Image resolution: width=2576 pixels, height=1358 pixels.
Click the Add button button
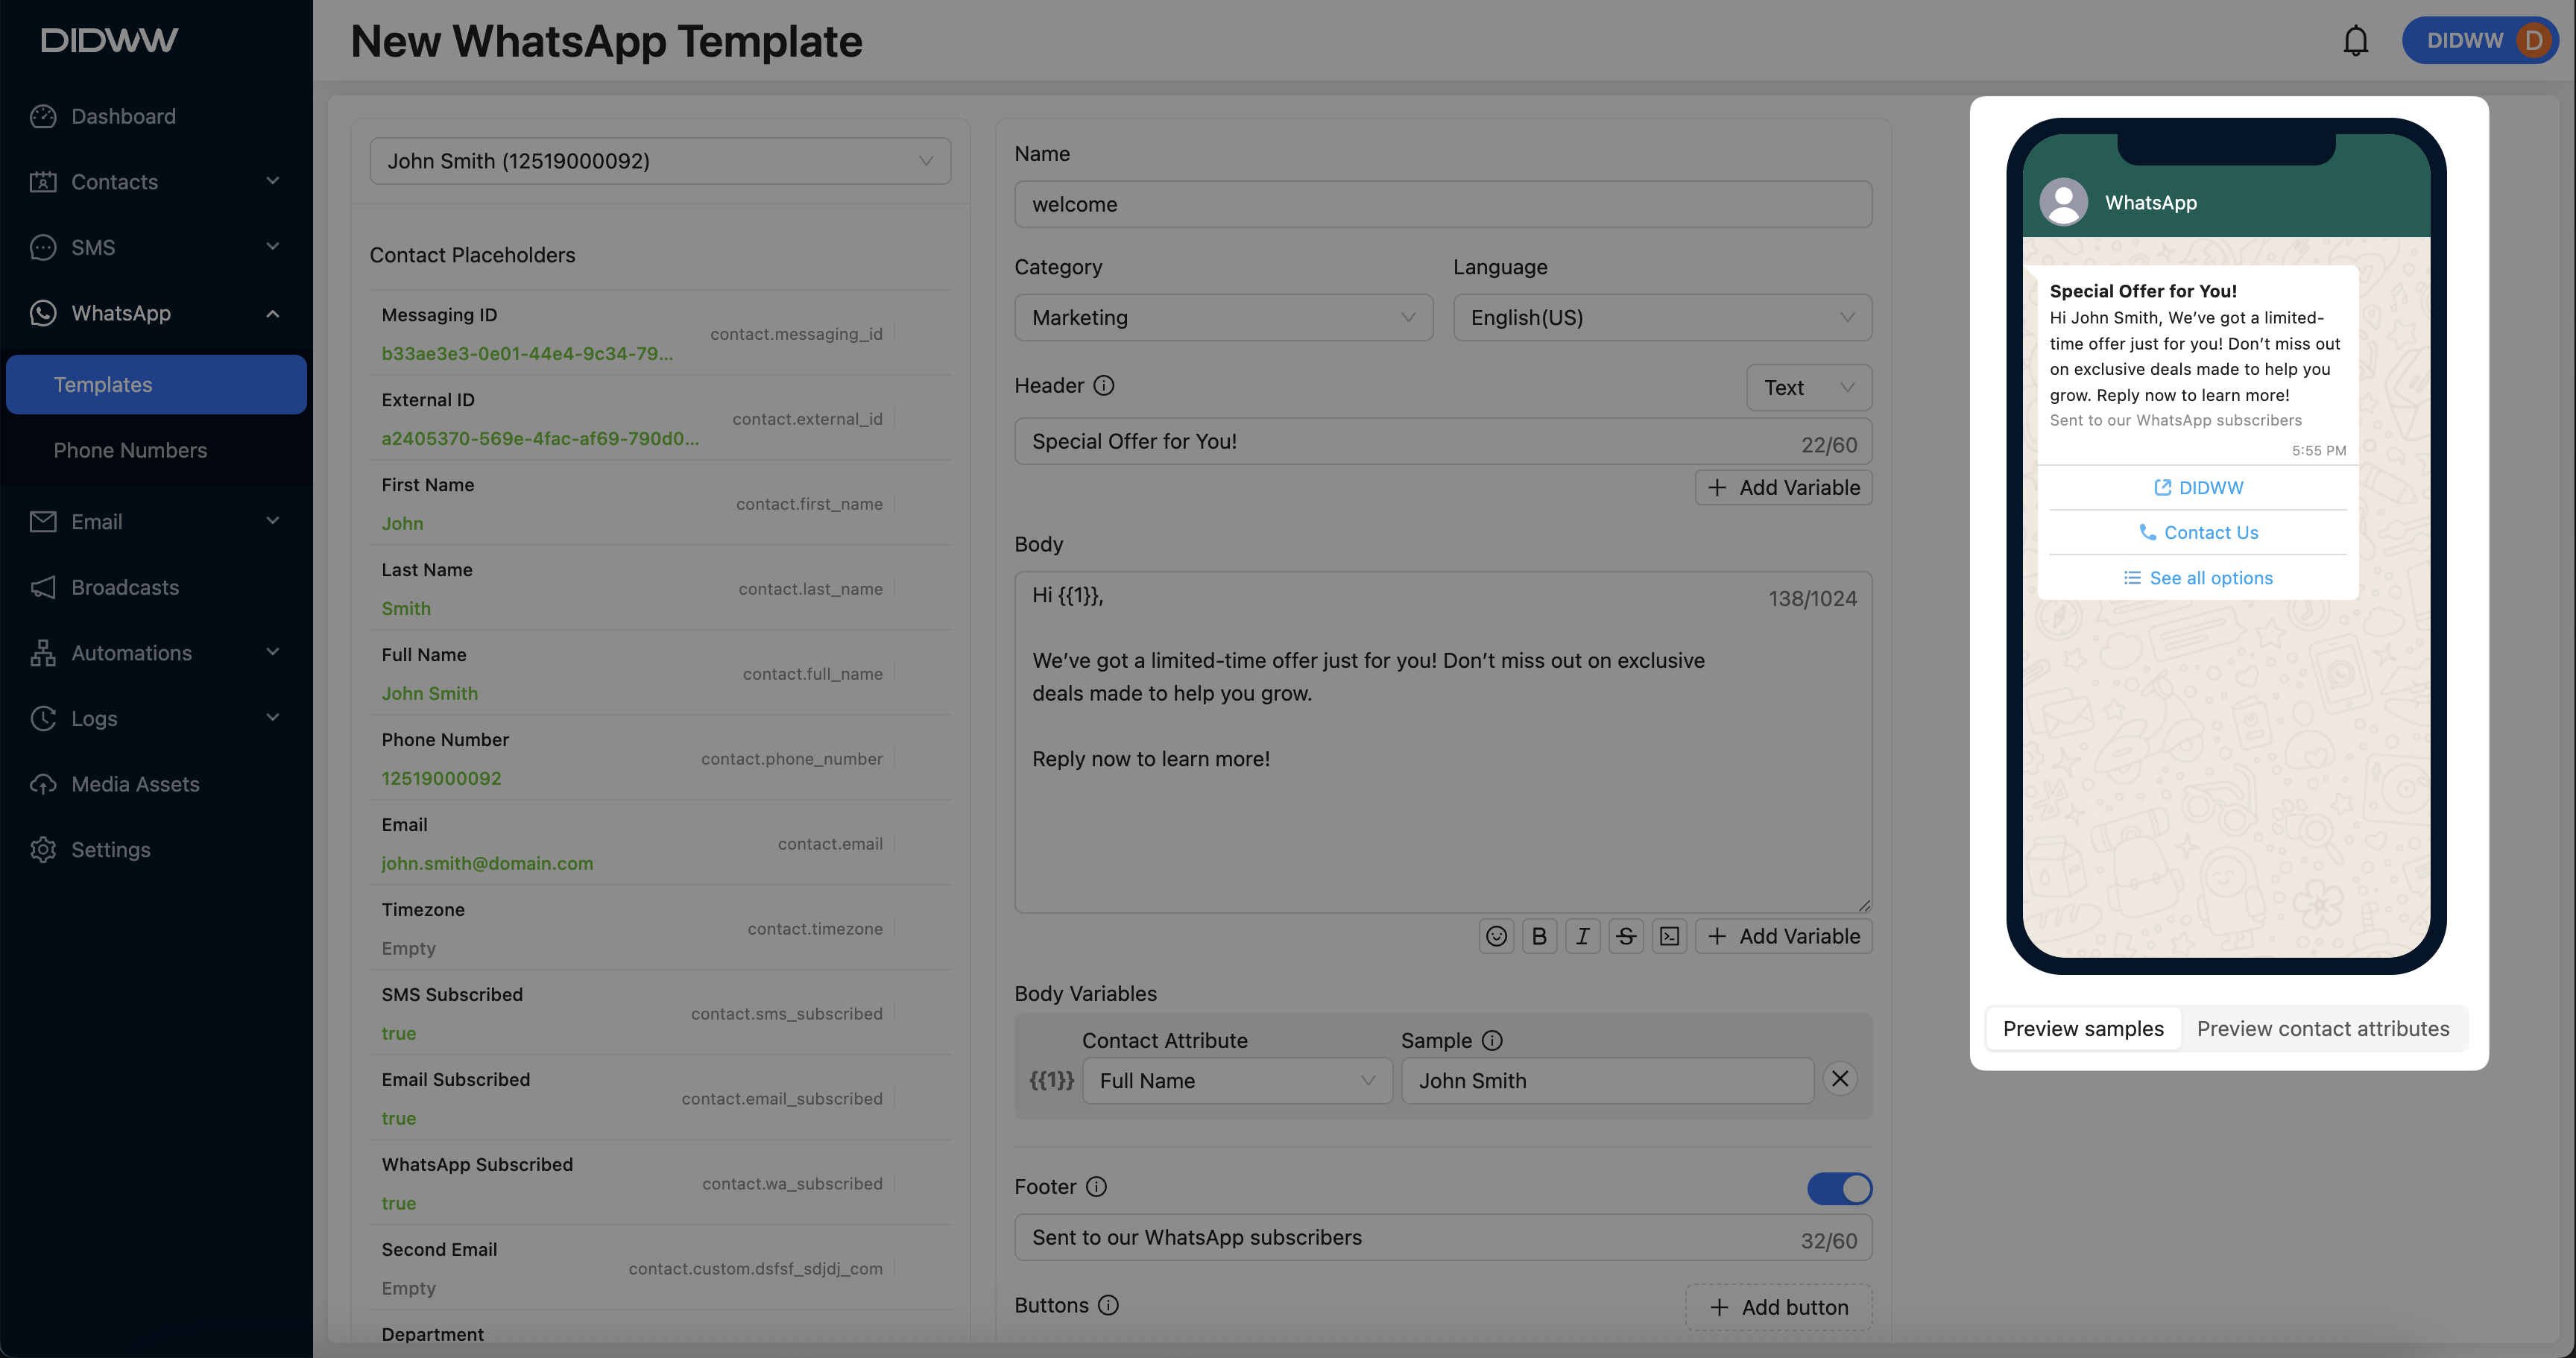(1778, 1307)
